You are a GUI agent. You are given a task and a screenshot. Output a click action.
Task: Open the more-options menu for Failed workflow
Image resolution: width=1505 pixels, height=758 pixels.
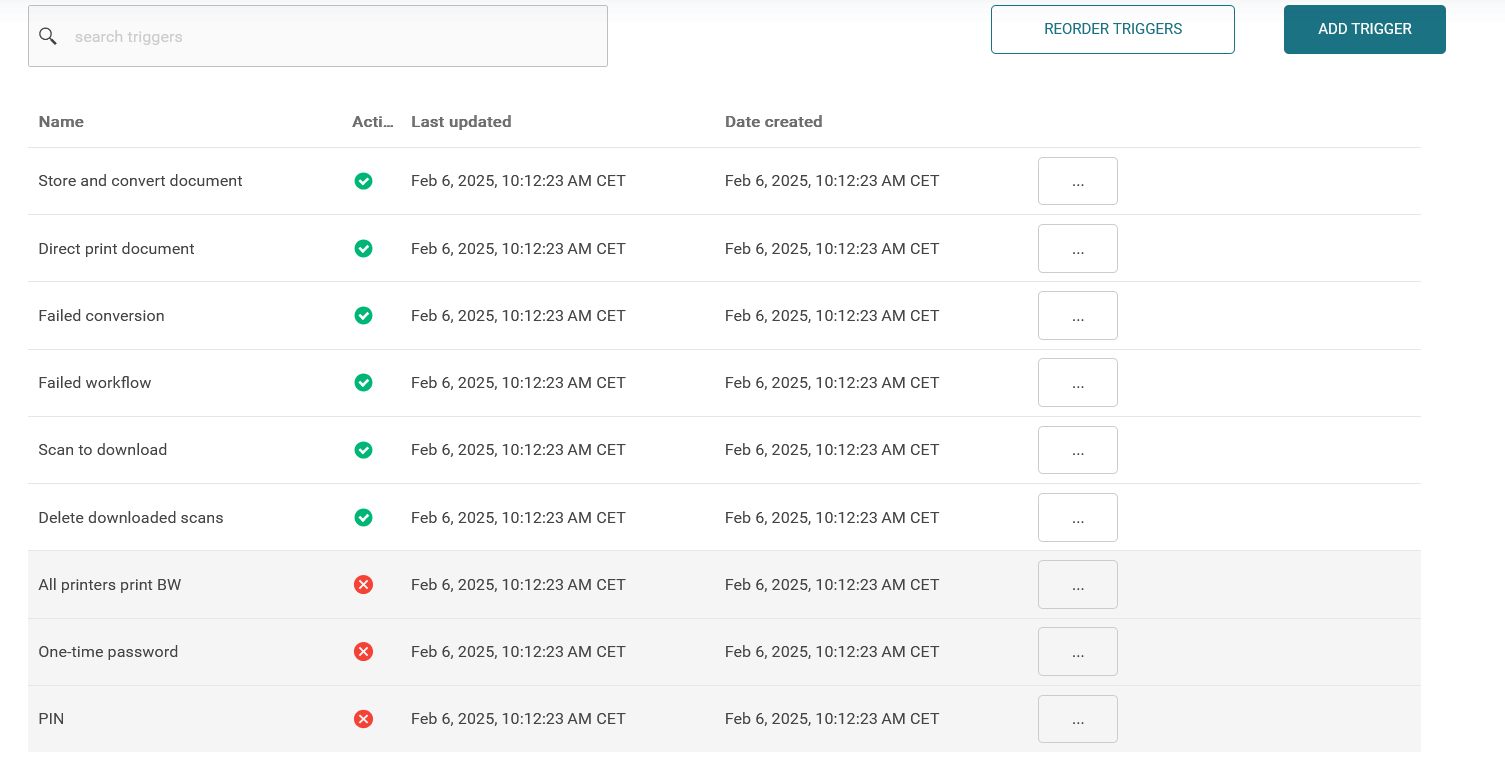click(x=1077, y=382)
